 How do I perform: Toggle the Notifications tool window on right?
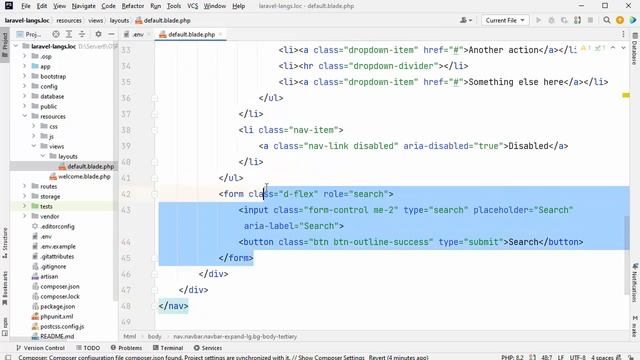pyautogui.click(x=635, y=283)
